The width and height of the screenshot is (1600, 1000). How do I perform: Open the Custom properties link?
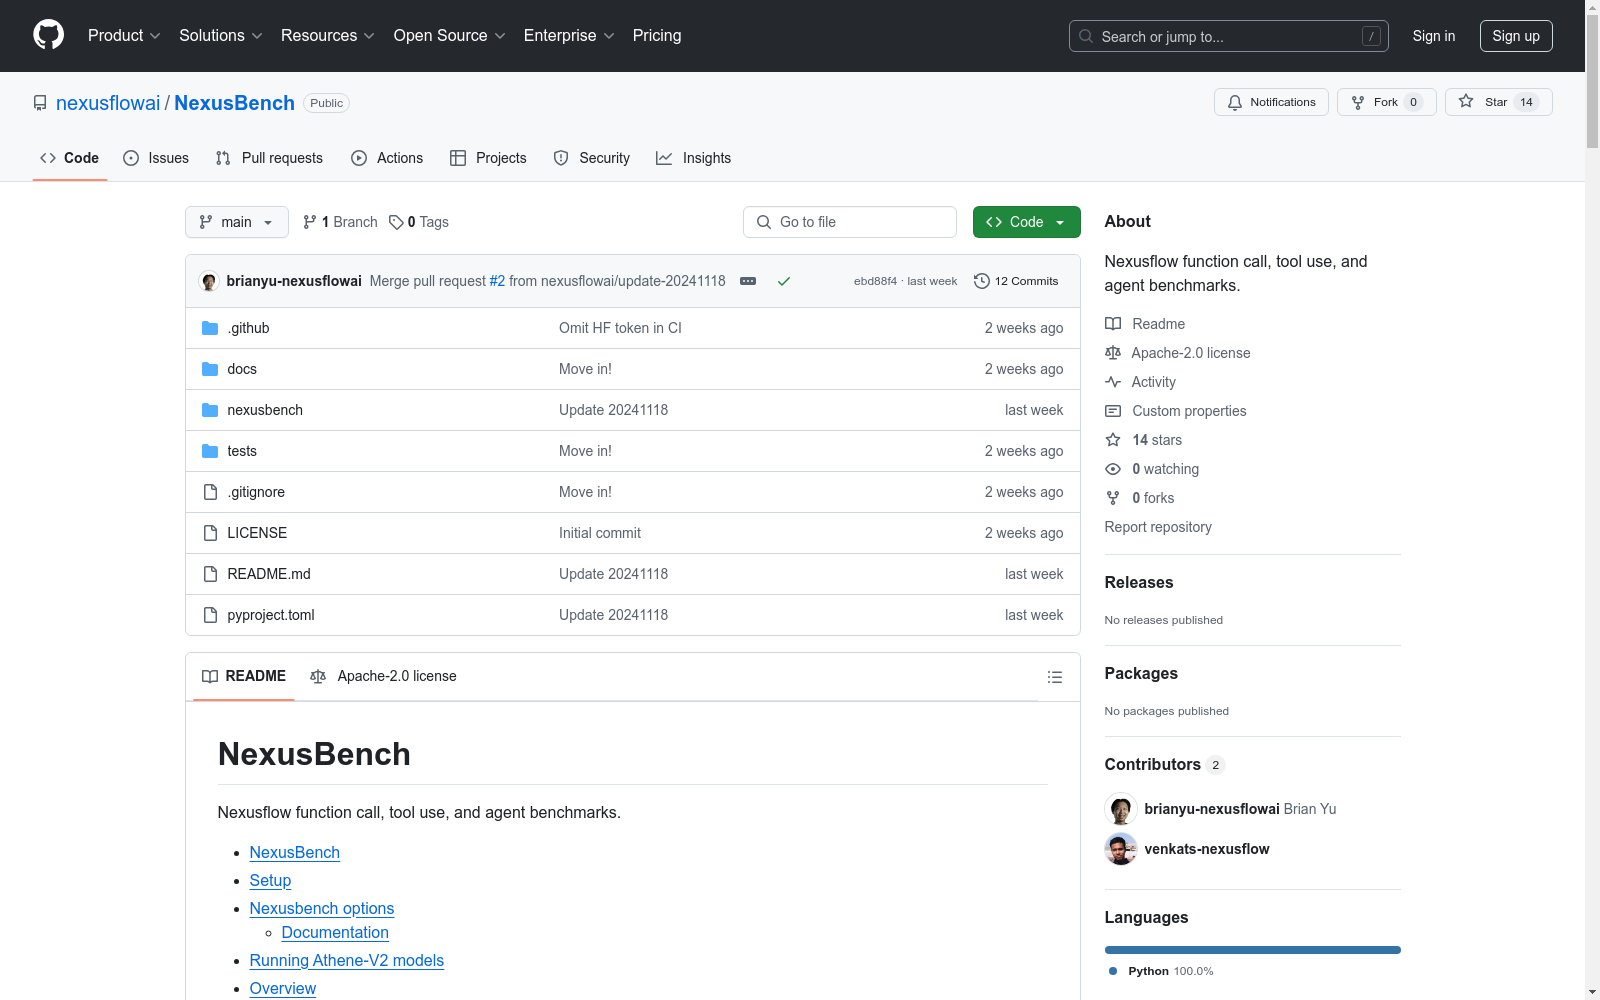tap(1189, 411)
